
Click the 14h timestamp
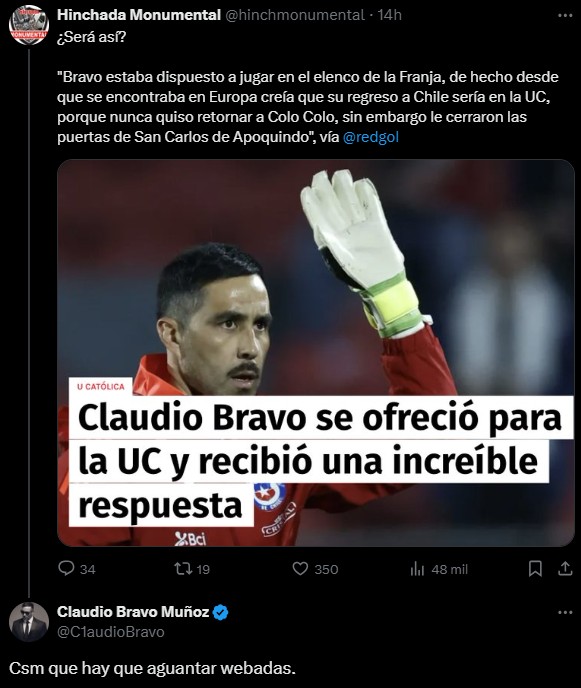[x=390, y=15]
